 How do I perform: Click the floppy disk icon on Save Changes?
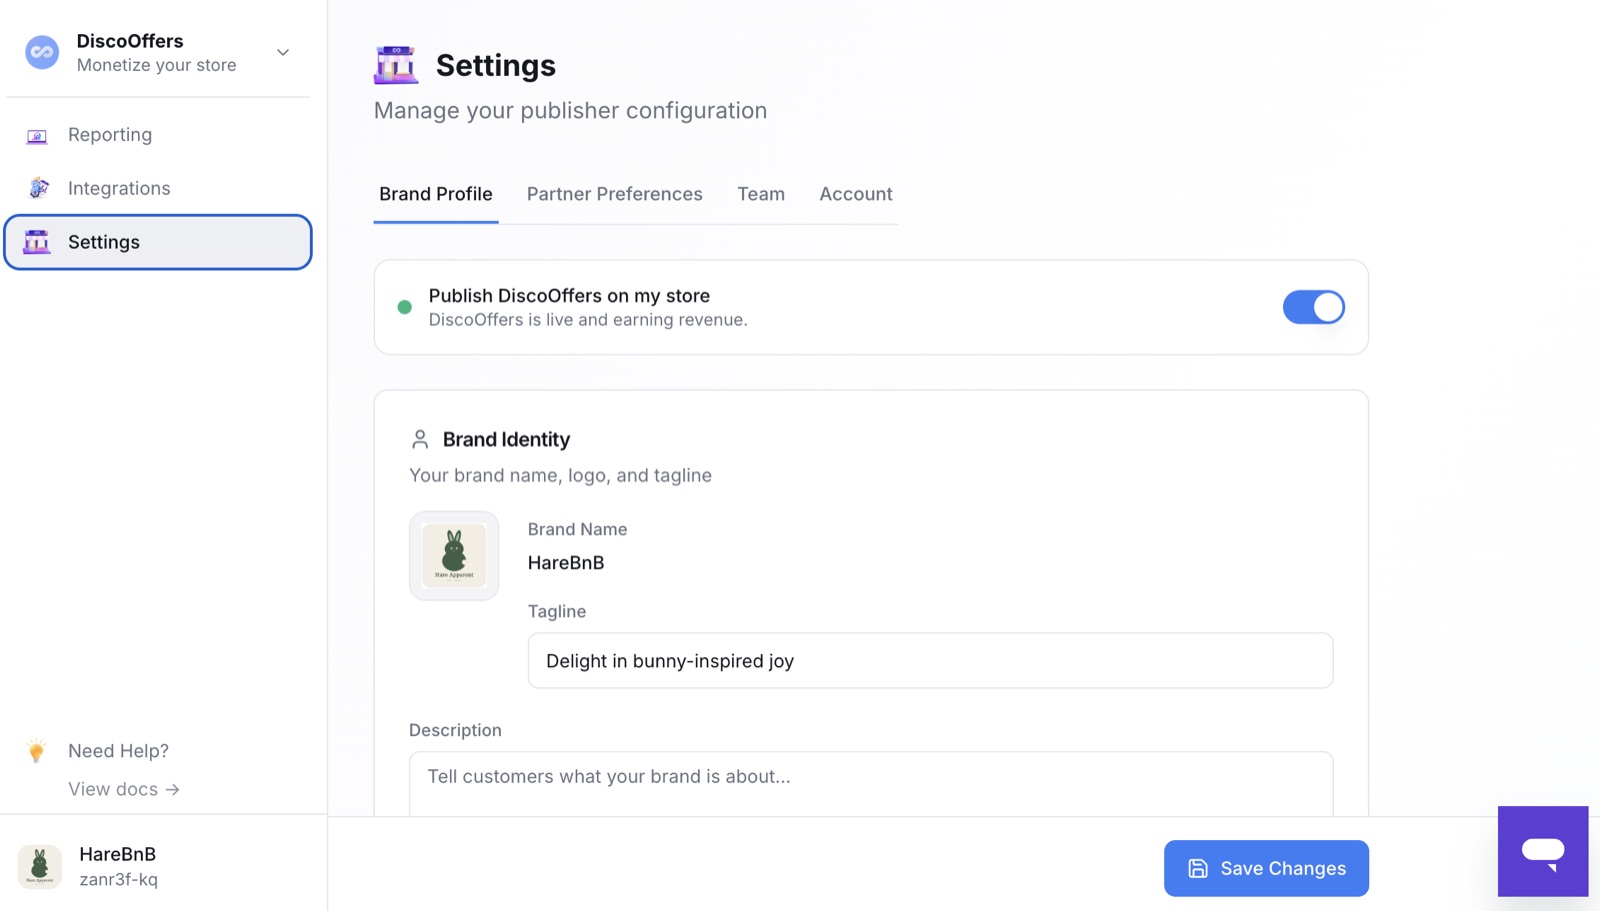pos(1198,868)
